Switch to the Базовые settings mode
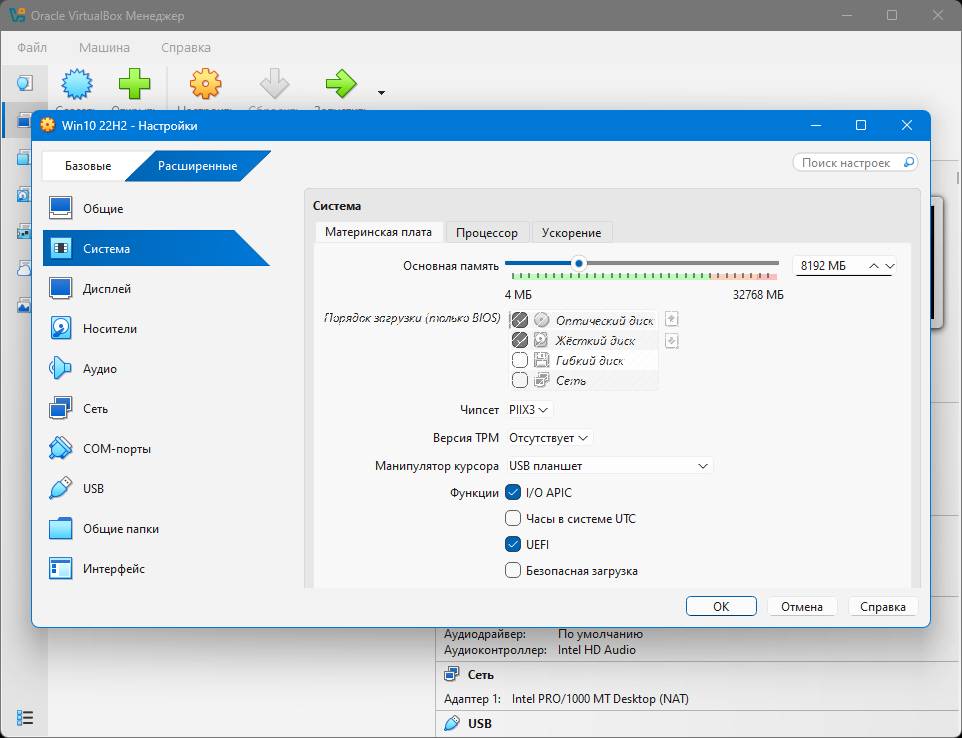The width and height of the screenshot is (962, 738). (88, 166)
